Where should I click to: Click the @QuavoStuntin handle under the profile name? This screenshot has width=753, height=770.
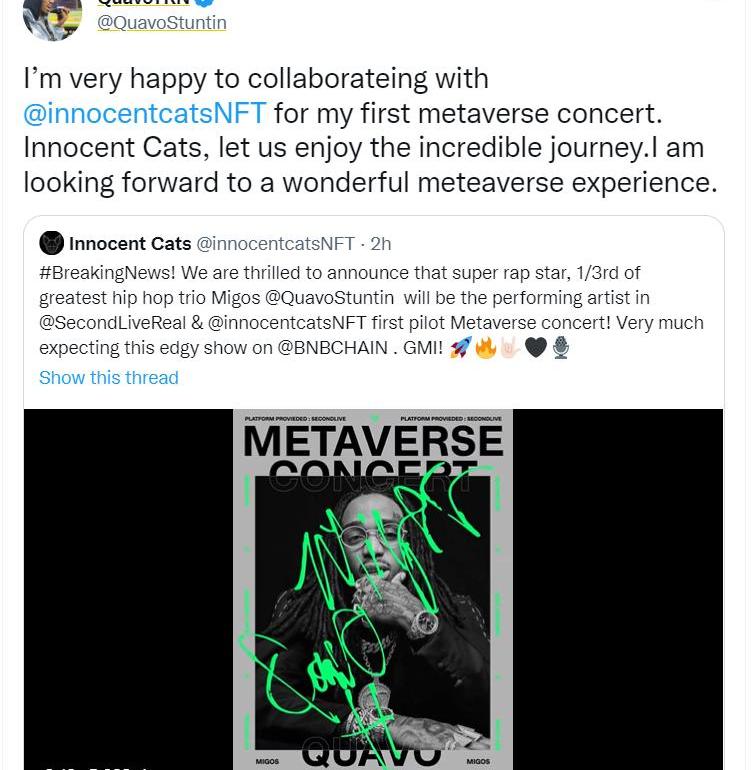pos(161,22)
